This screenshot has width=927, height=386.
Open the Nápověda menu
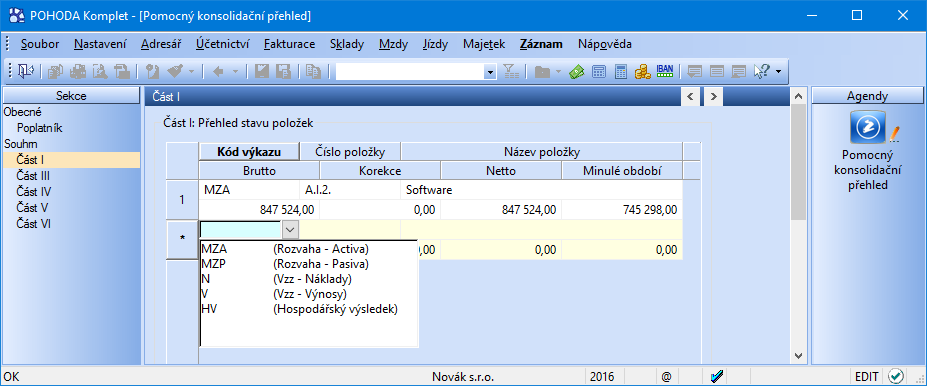pyautogui.click(x=605, y=44)
